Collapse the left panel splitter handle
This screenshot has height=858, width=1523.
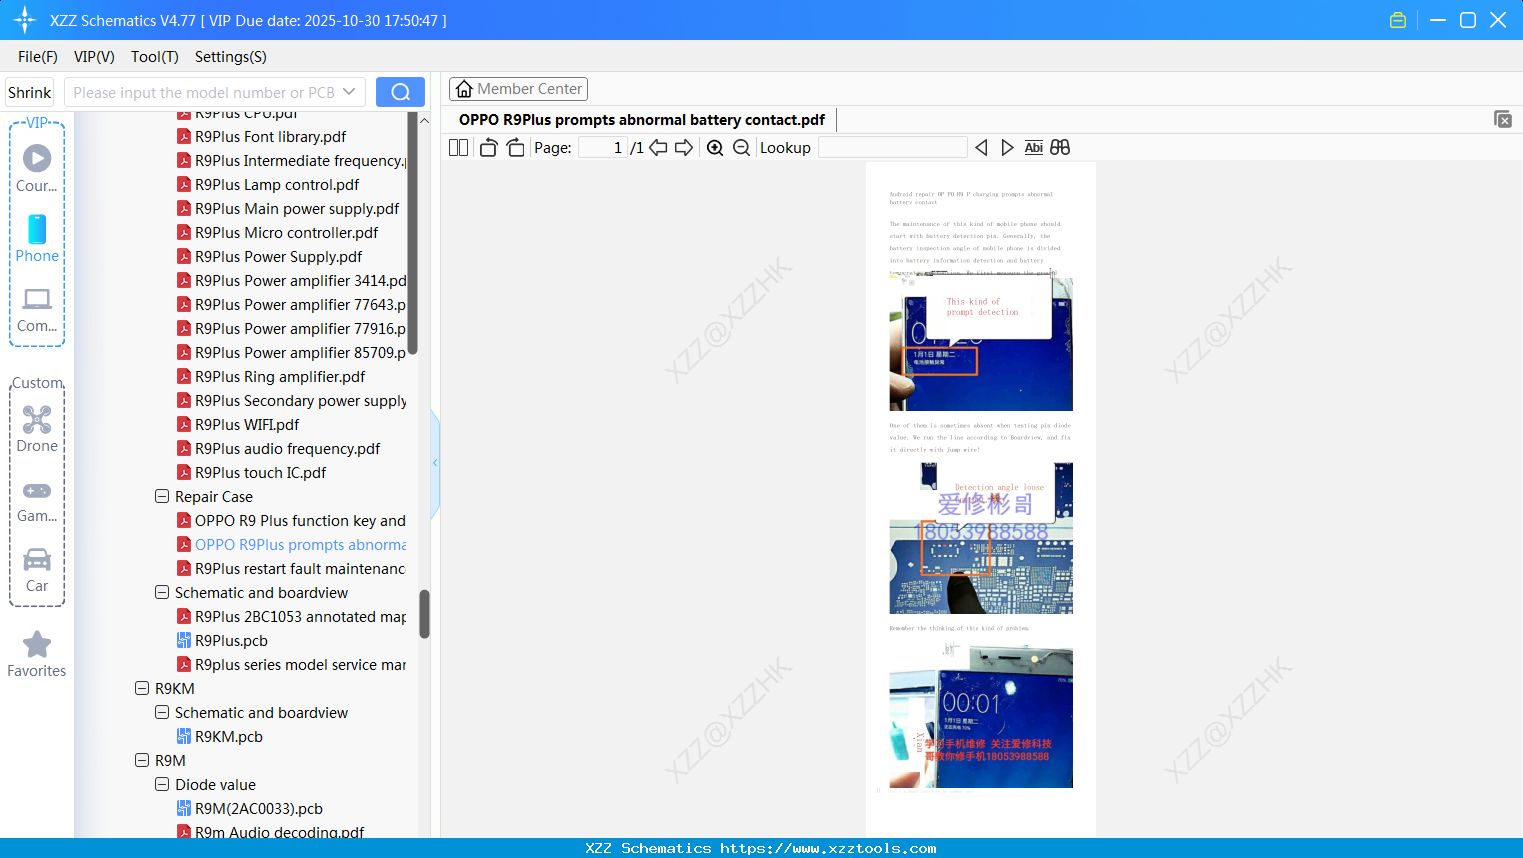pos(435,463)
